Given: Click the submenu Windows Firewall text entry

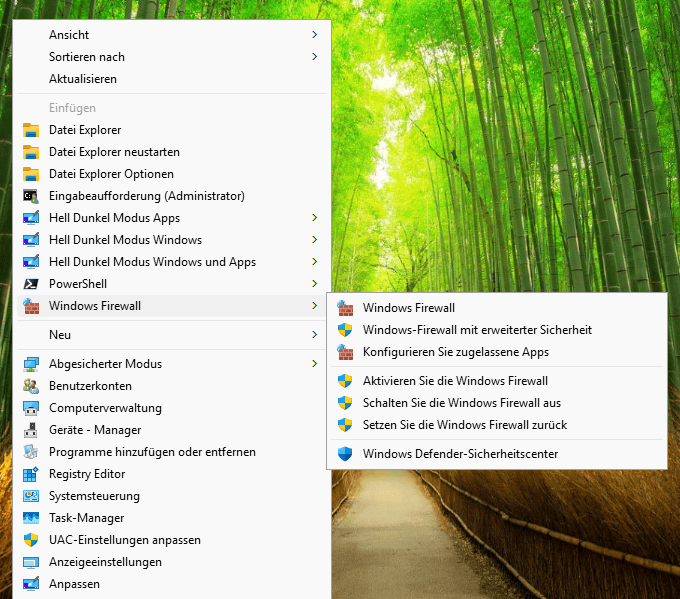Looking at the screenshot, I should pos(409,308).
